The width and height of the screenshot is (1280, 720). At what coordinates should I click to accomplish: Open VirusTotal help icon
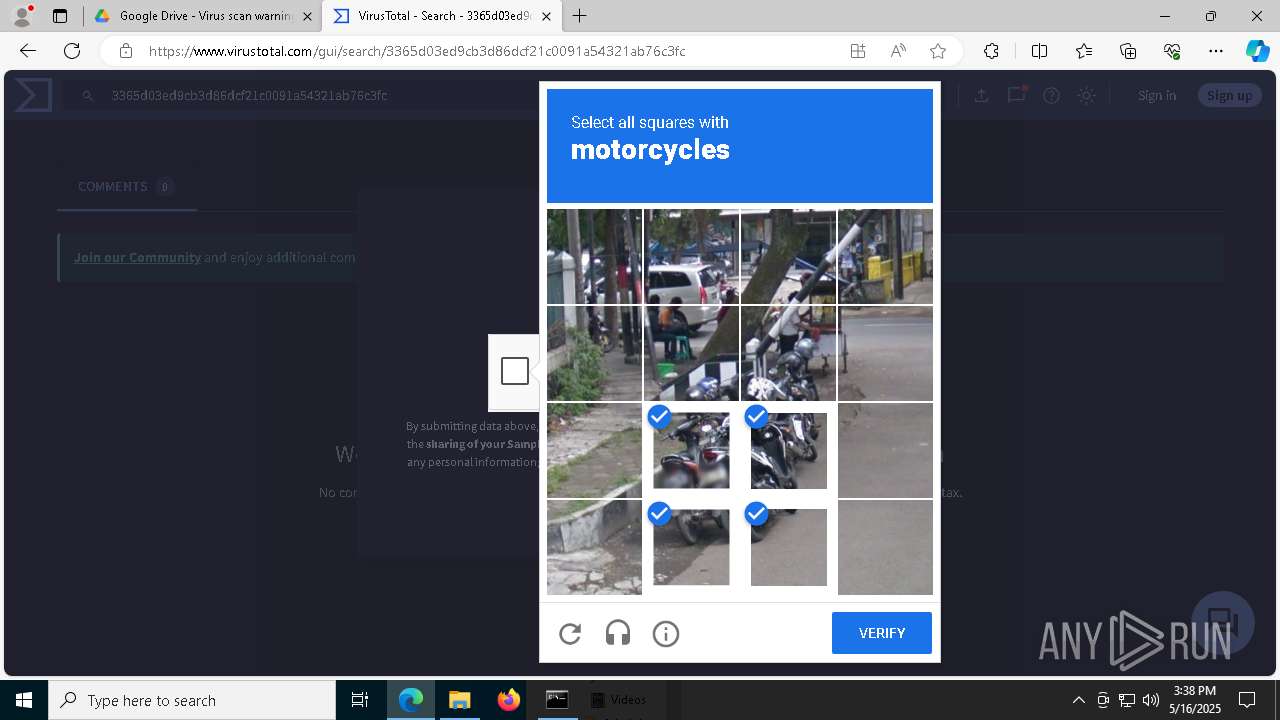(1051, 95)
